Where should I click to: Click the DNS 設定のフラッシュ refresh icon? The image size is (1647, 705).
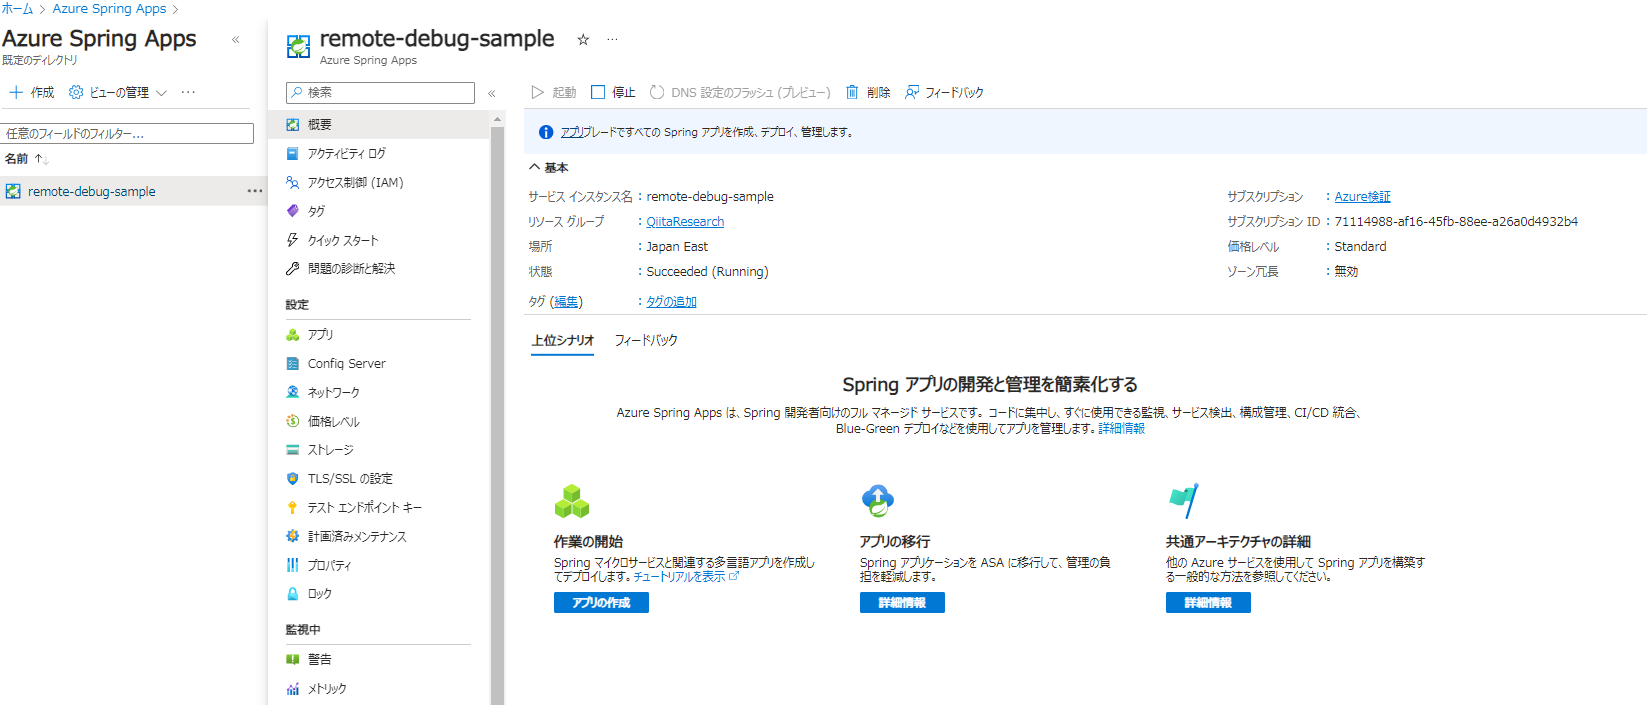(x=657, y=92)
